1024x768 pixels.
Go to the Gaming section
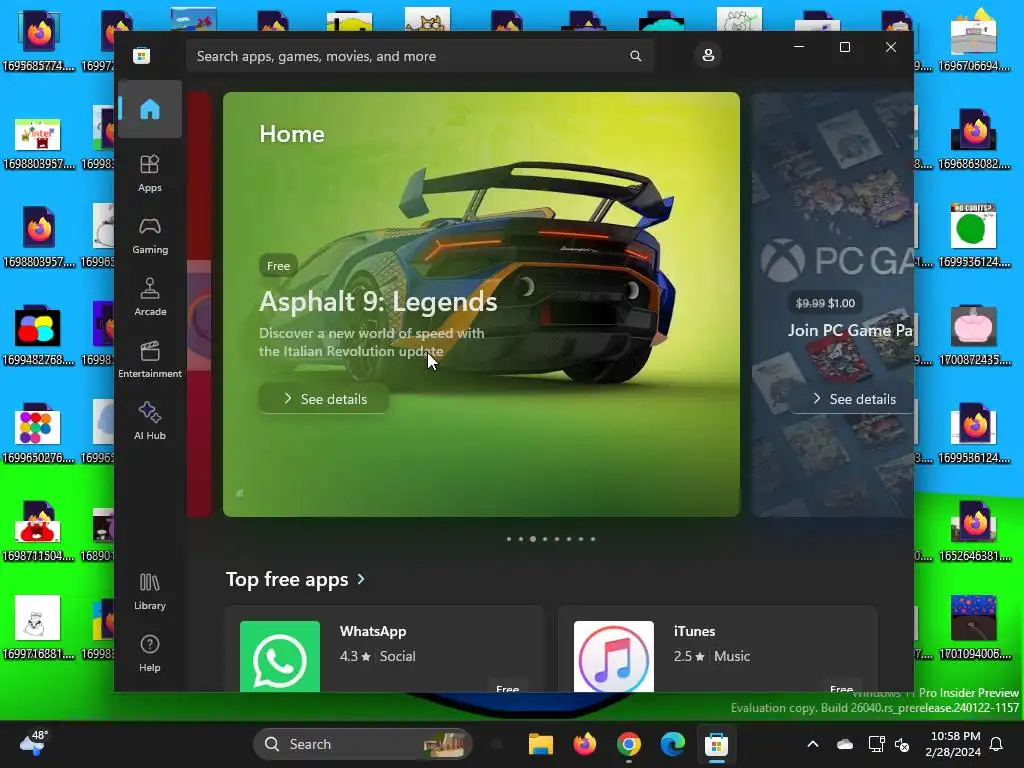click(x=150, y=235)
